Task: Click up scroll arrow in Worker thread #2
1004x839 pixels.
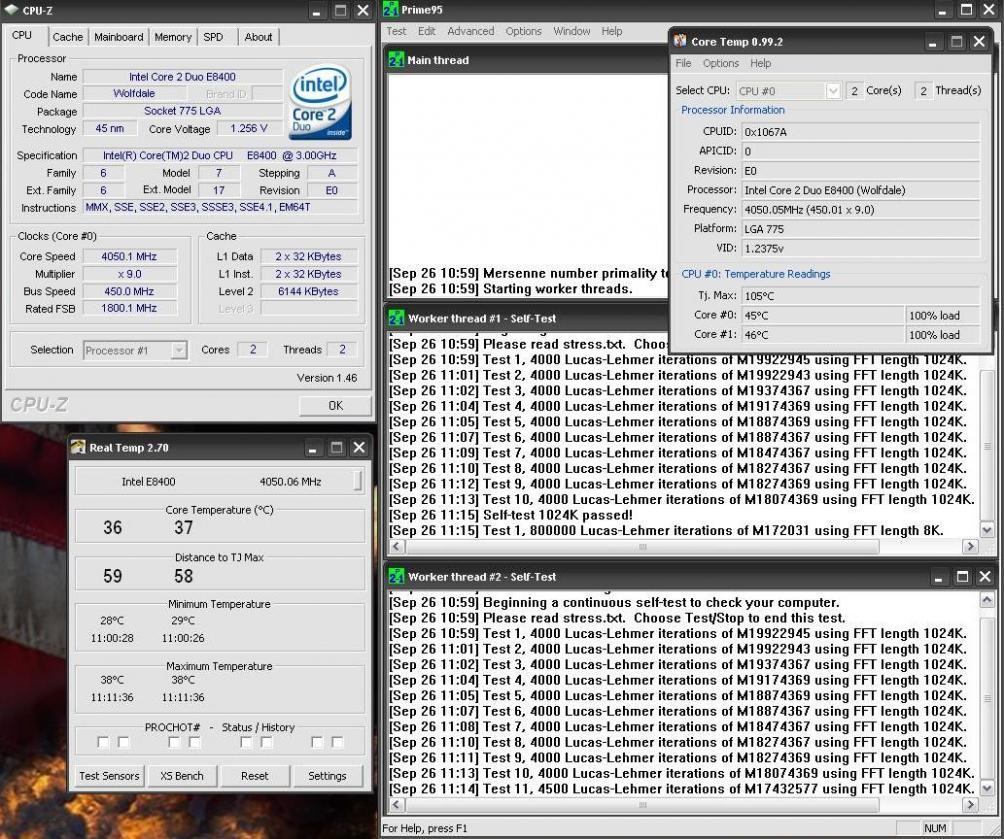Action: [x=987, y=599]
